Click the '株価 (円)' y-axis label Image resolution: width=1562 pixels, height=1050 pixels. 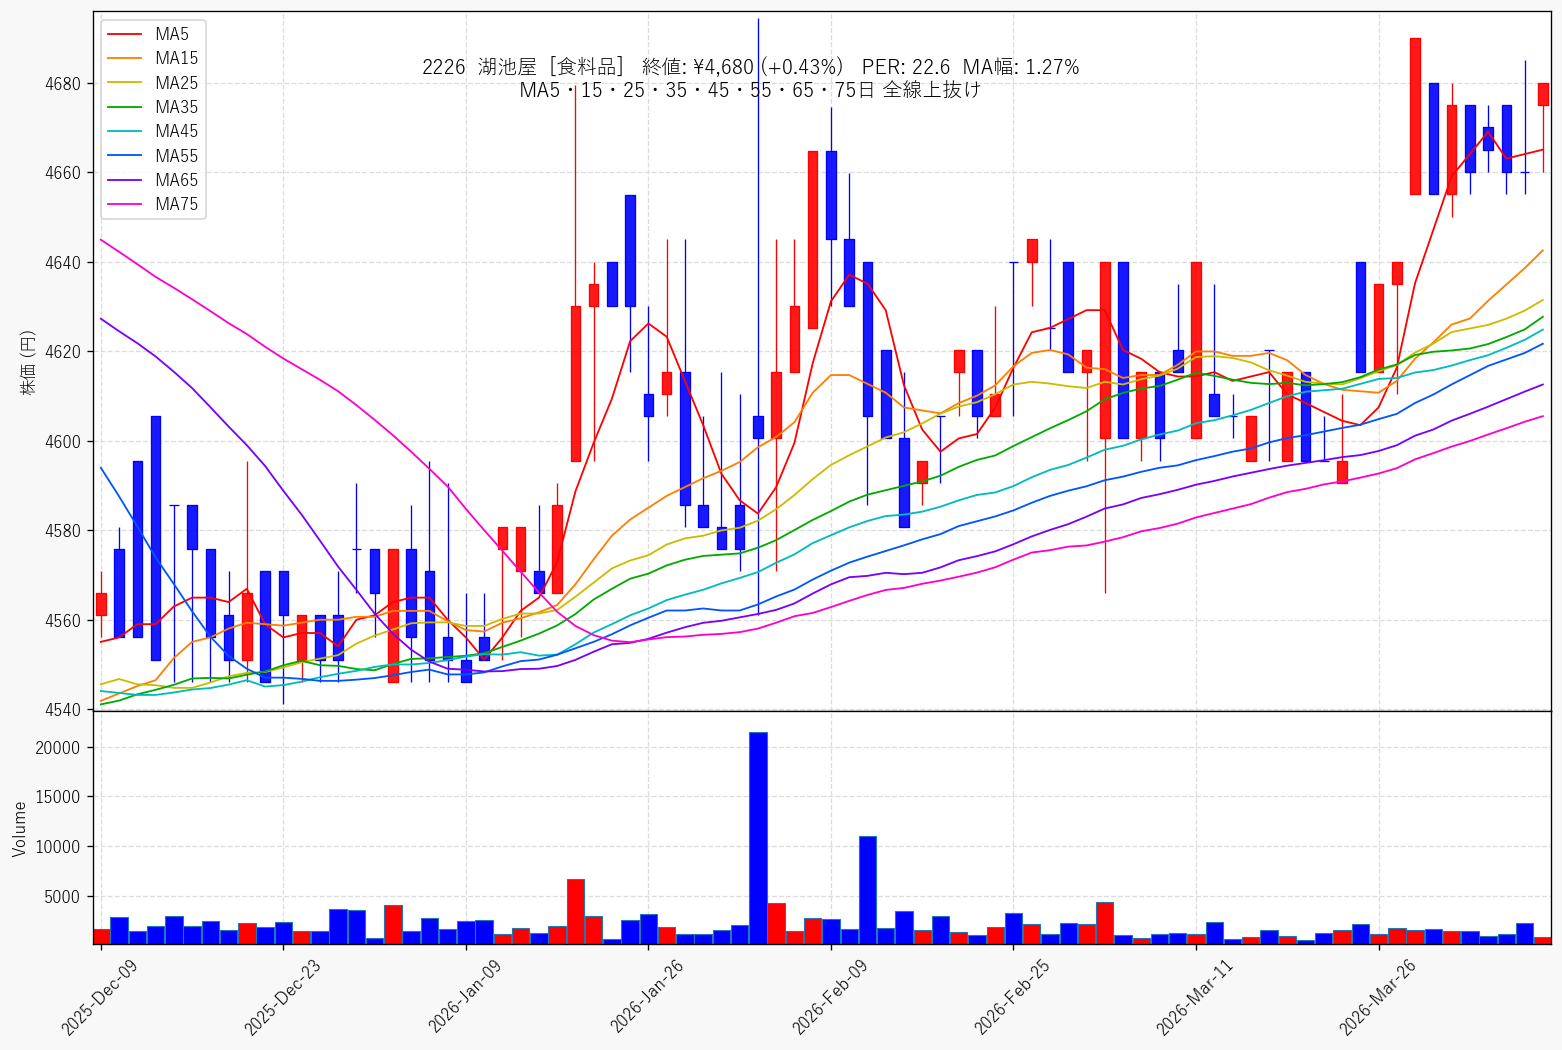[x=28, y=362]
